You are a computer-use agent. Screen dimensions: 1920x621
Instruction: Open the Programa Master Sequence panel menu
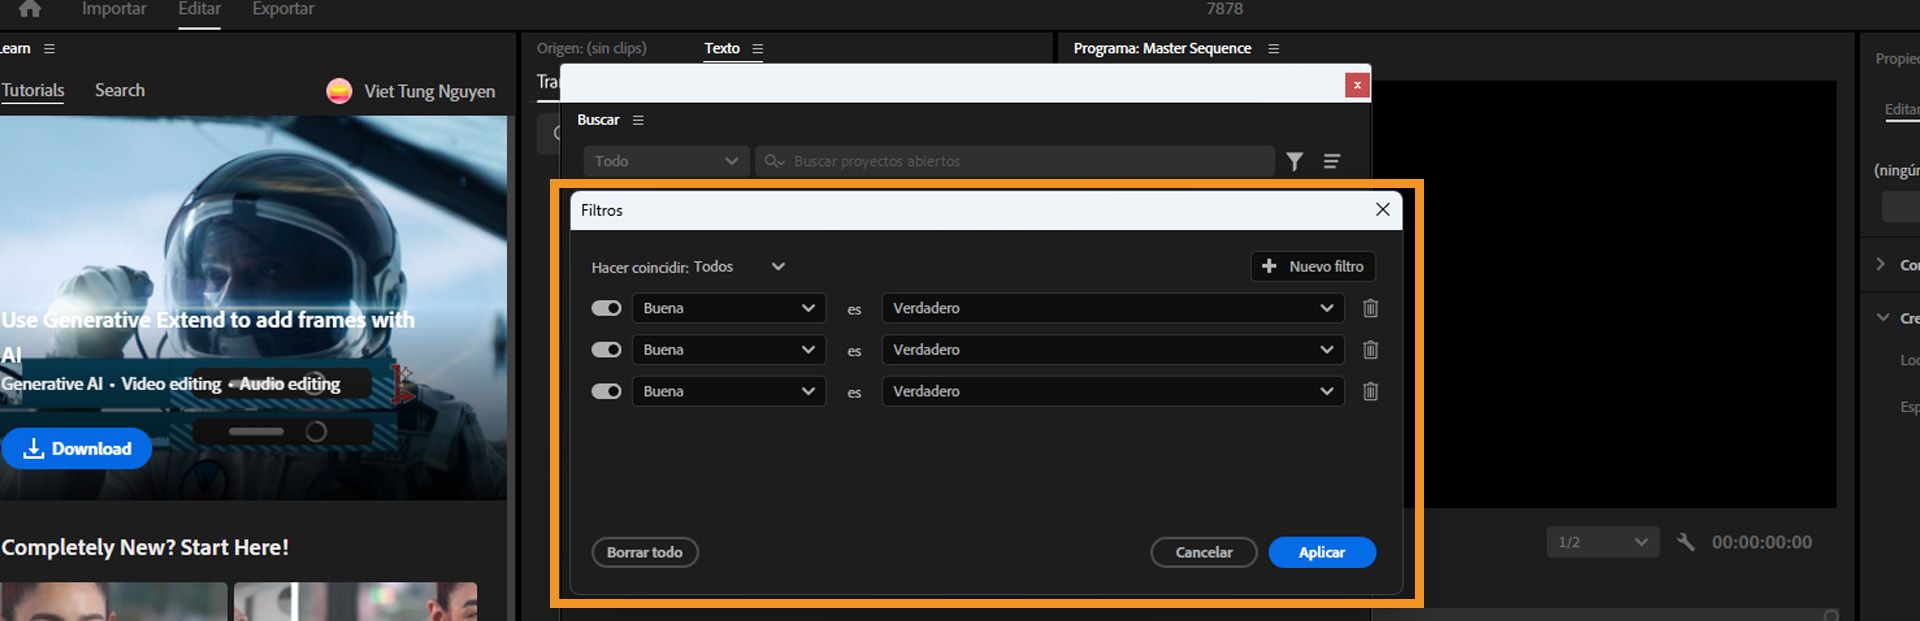(1273, 49)
